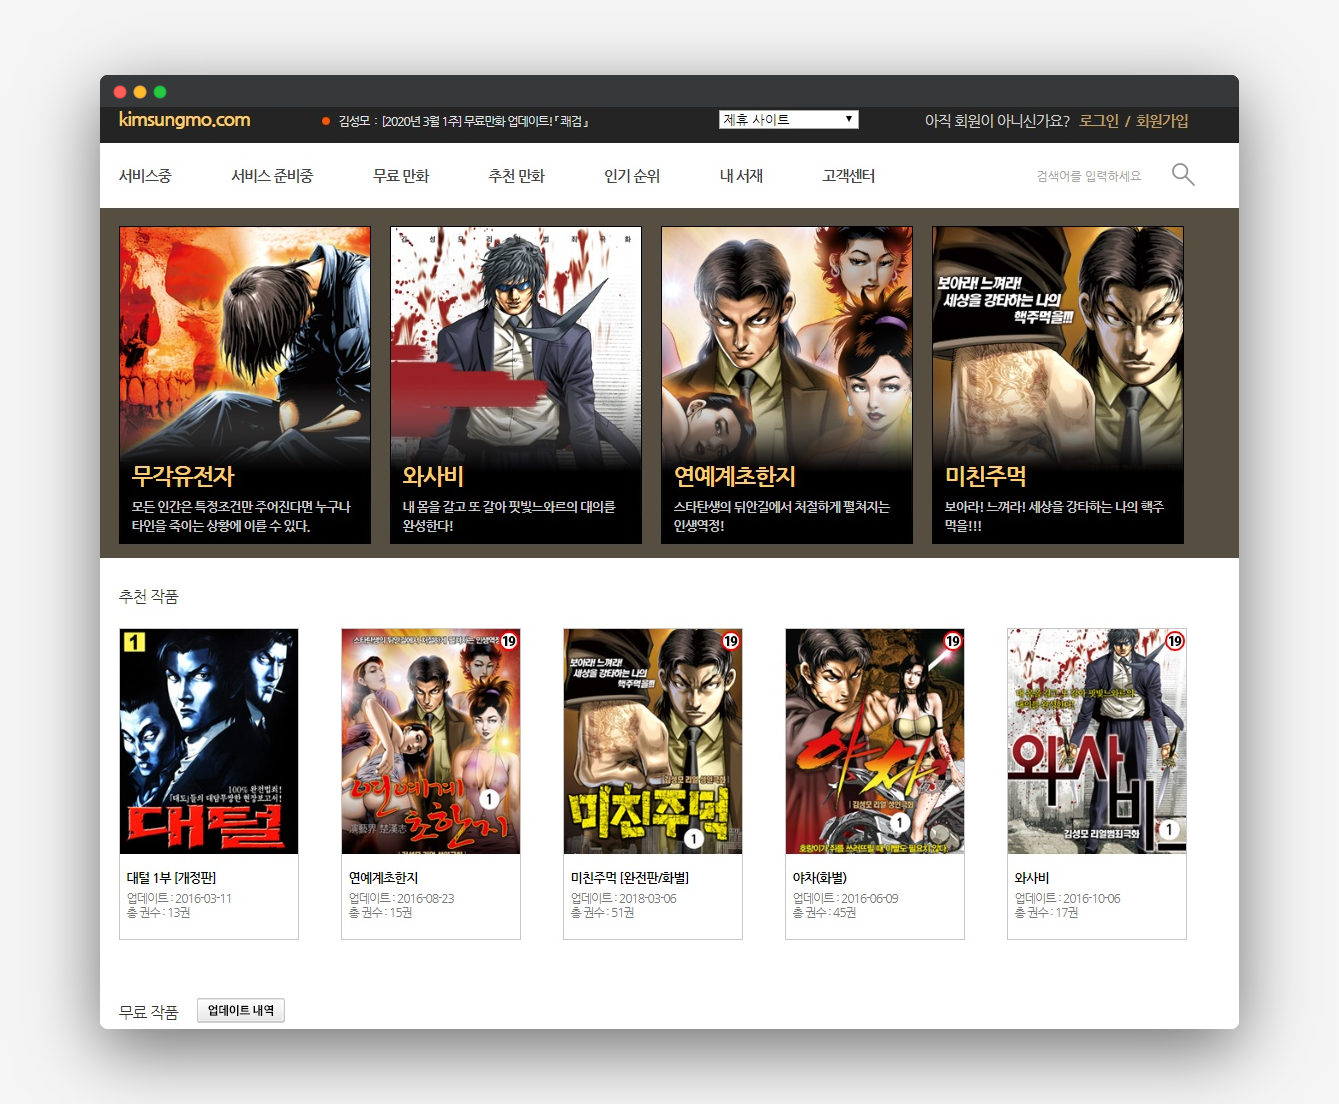Click the 총 권수 : 51권 text
This screenshot has width=1339, height=1104.
click(x=602, y=913)
